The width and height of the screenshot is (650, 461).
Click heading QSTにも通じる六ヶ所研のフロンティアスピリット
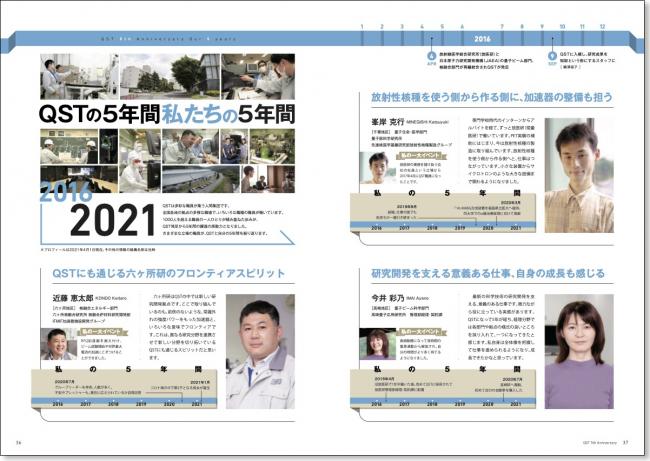pyautogui.click(x=169, y=273)
